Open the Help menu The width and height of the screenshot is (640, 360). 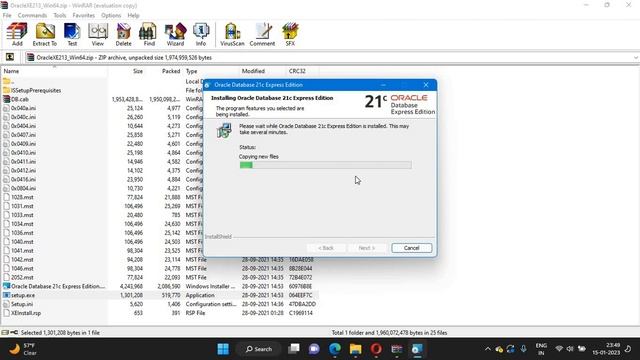tap(133, 16)
